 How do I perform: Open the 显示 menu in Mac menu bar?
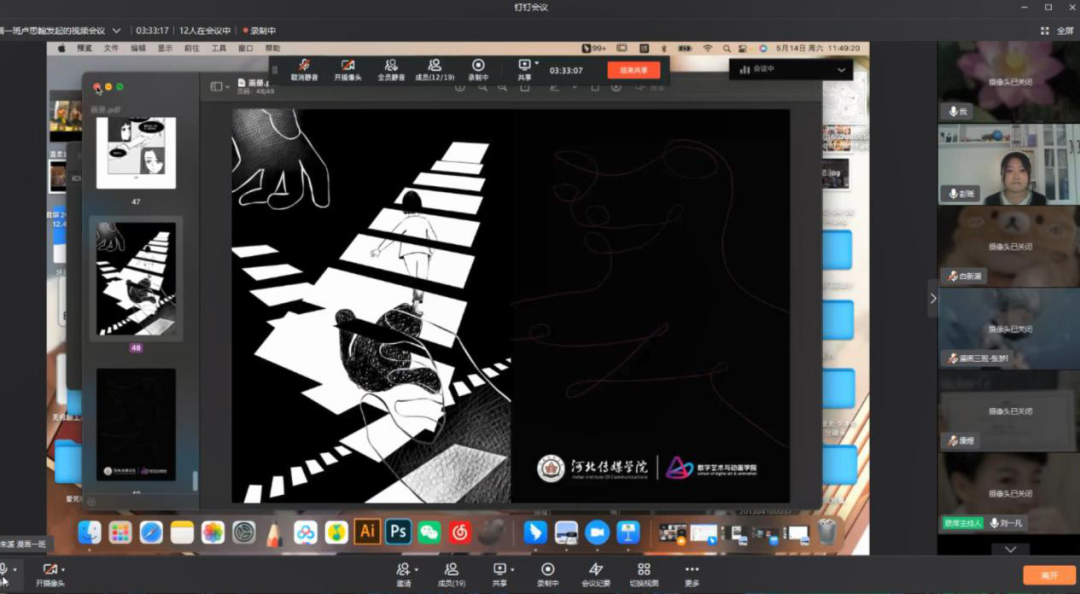pos(165,48)
